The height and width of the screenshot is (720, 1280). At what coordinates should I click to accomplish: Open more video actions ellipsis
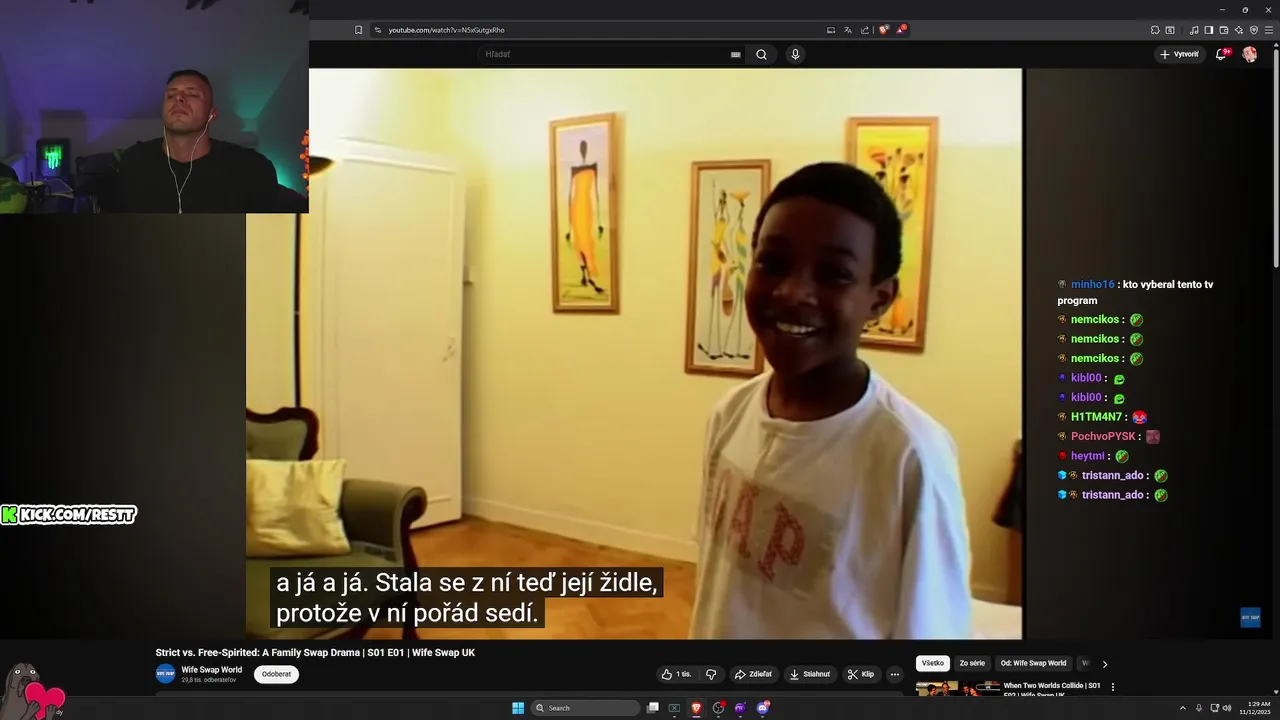[x=895, y=674]
